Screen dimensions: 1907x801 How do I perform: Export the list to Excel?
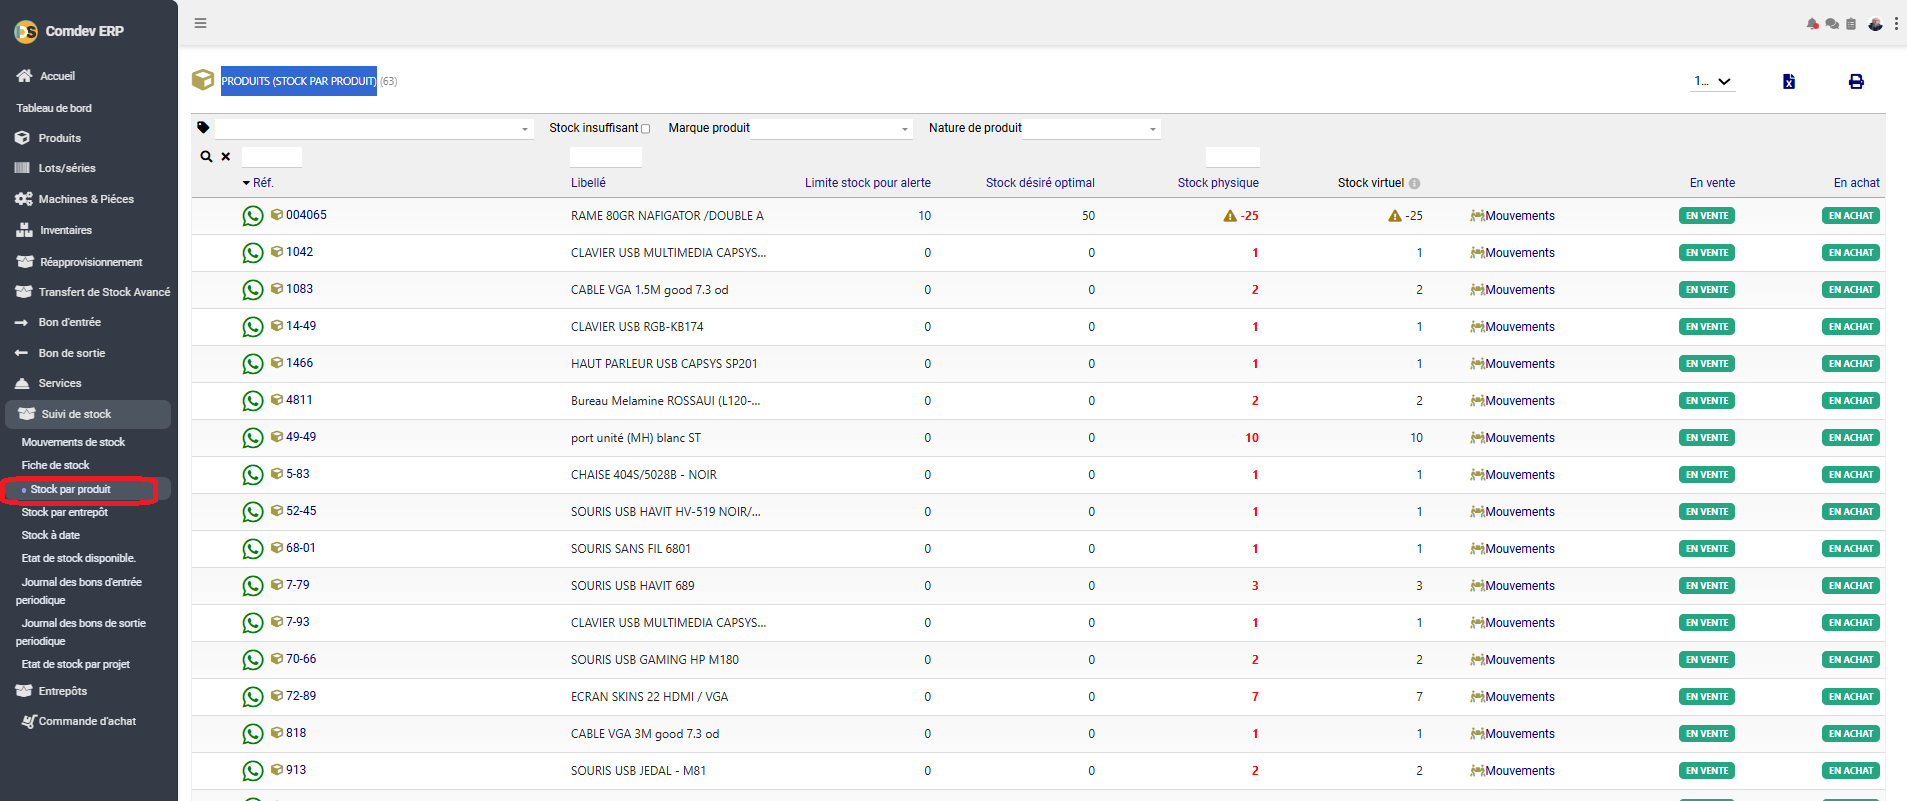[x=1789, y=82]
